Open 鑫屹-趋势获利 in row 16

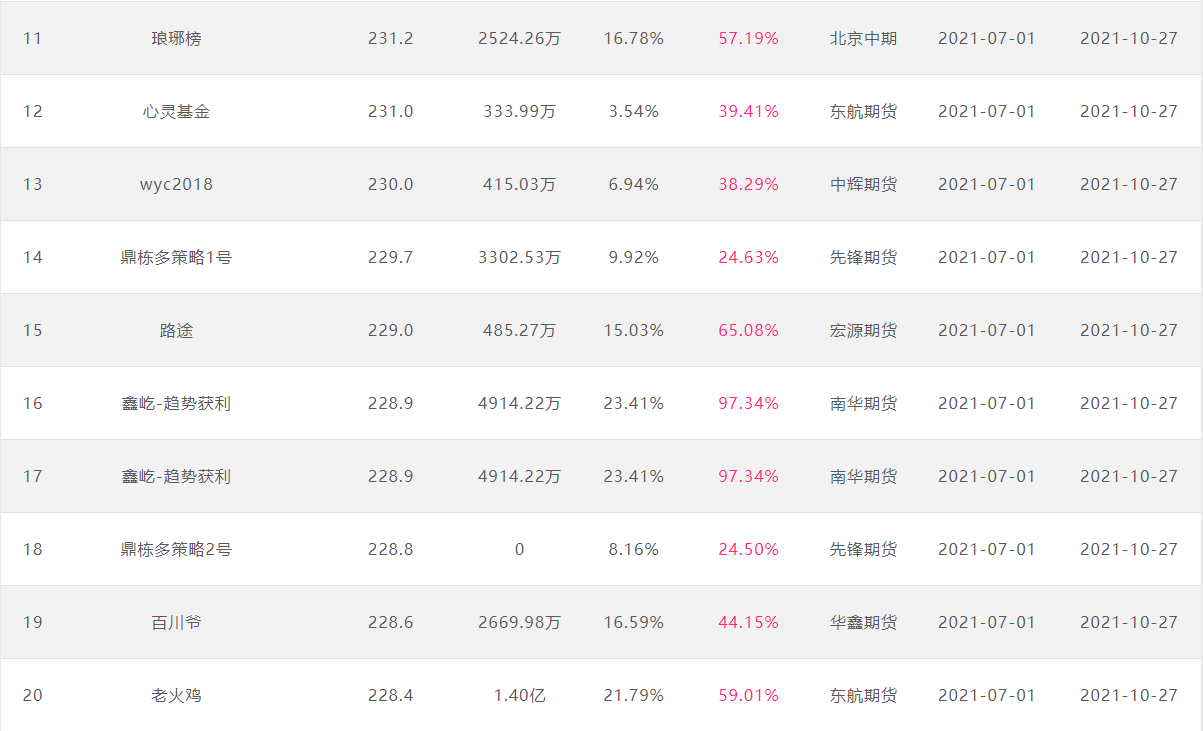click(x=176, y=403)
